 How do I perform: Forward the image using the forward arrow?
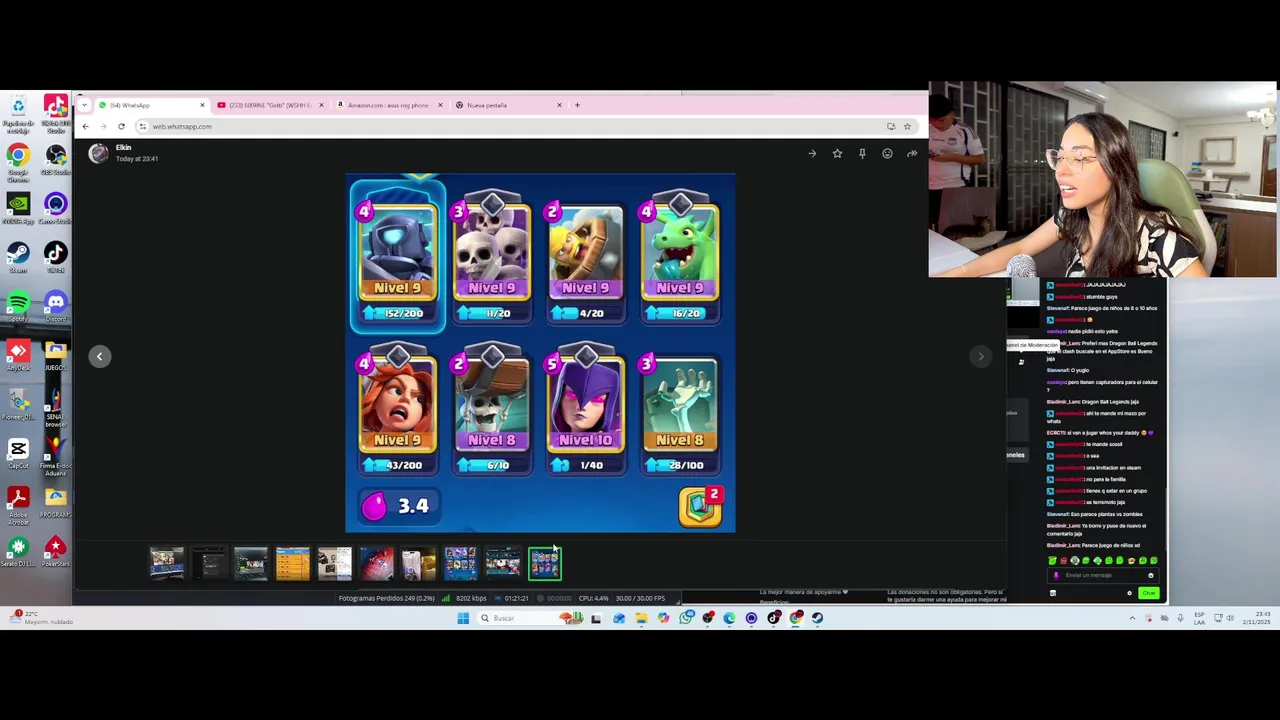tap(912, 153)
